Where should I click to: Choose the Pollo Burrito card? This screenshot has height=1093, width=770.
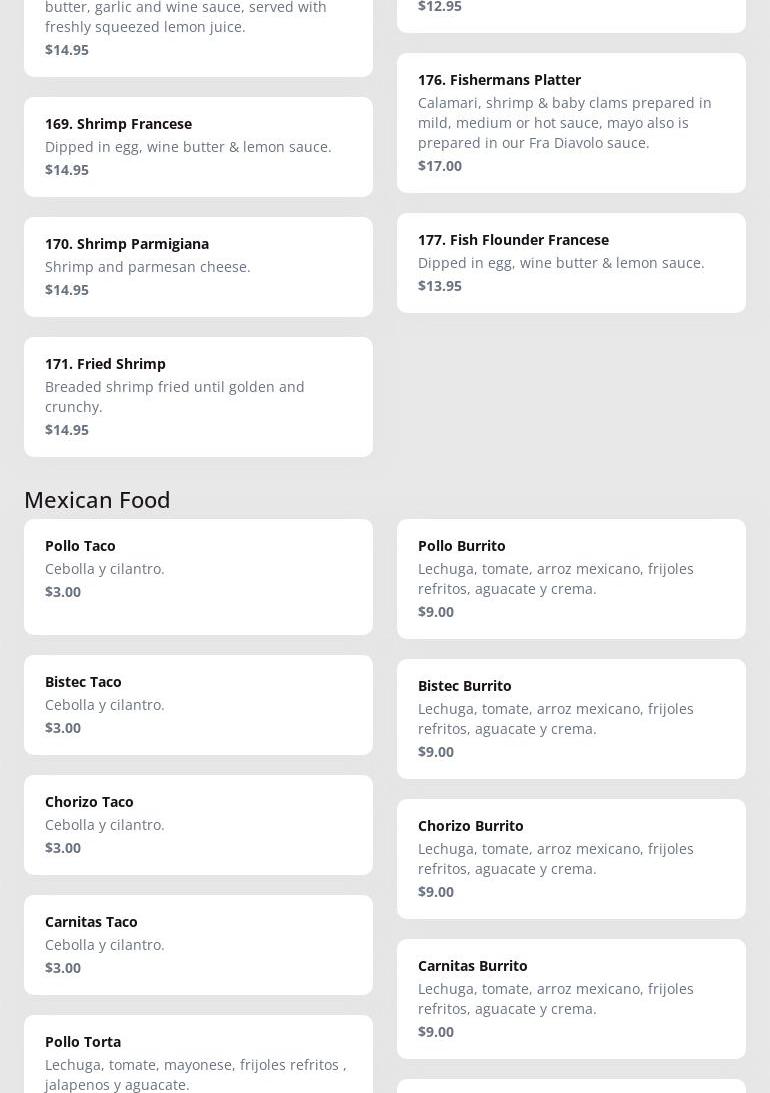click(x=571, y=579)
